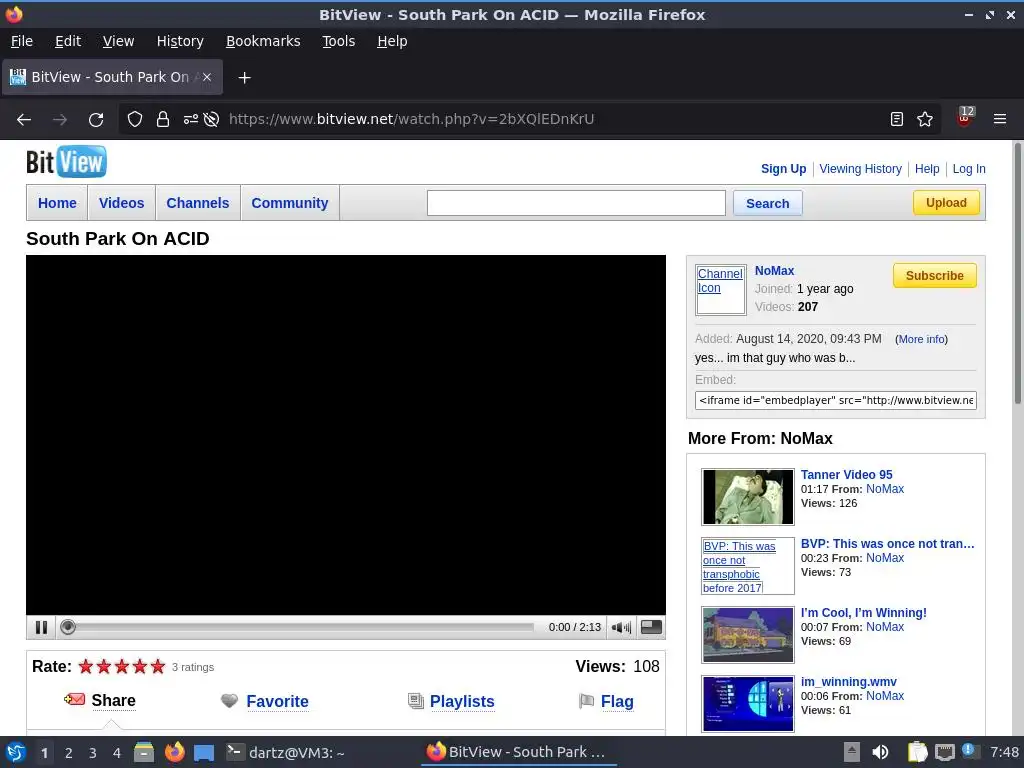Reload the page with the refresh icon
Image resolution: width=1024 pixels, height=768 pixels.
96,120
